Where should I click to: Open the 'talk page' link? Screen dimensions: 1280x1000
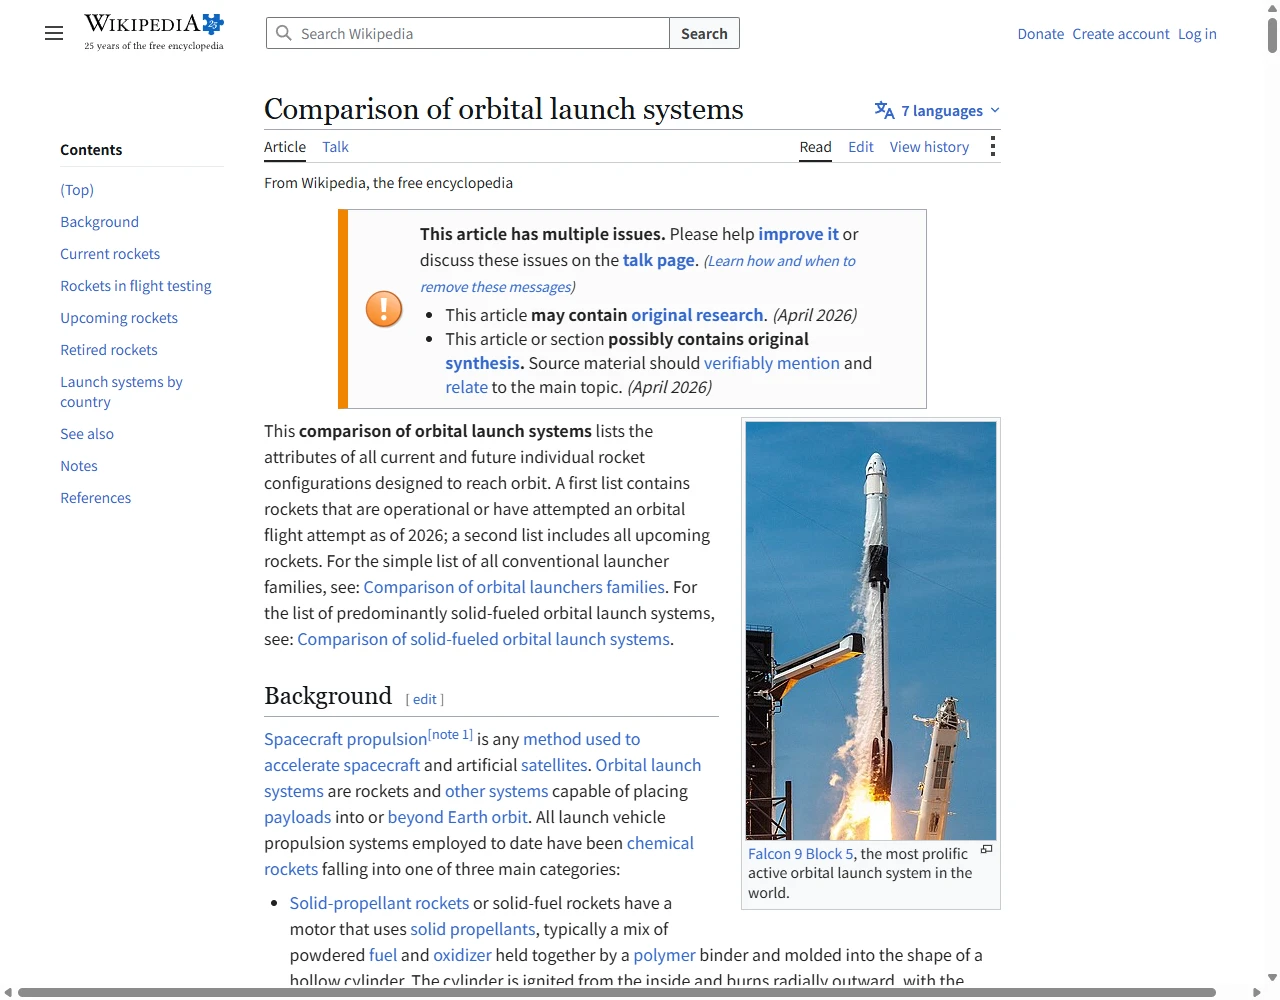click(658, 260)
